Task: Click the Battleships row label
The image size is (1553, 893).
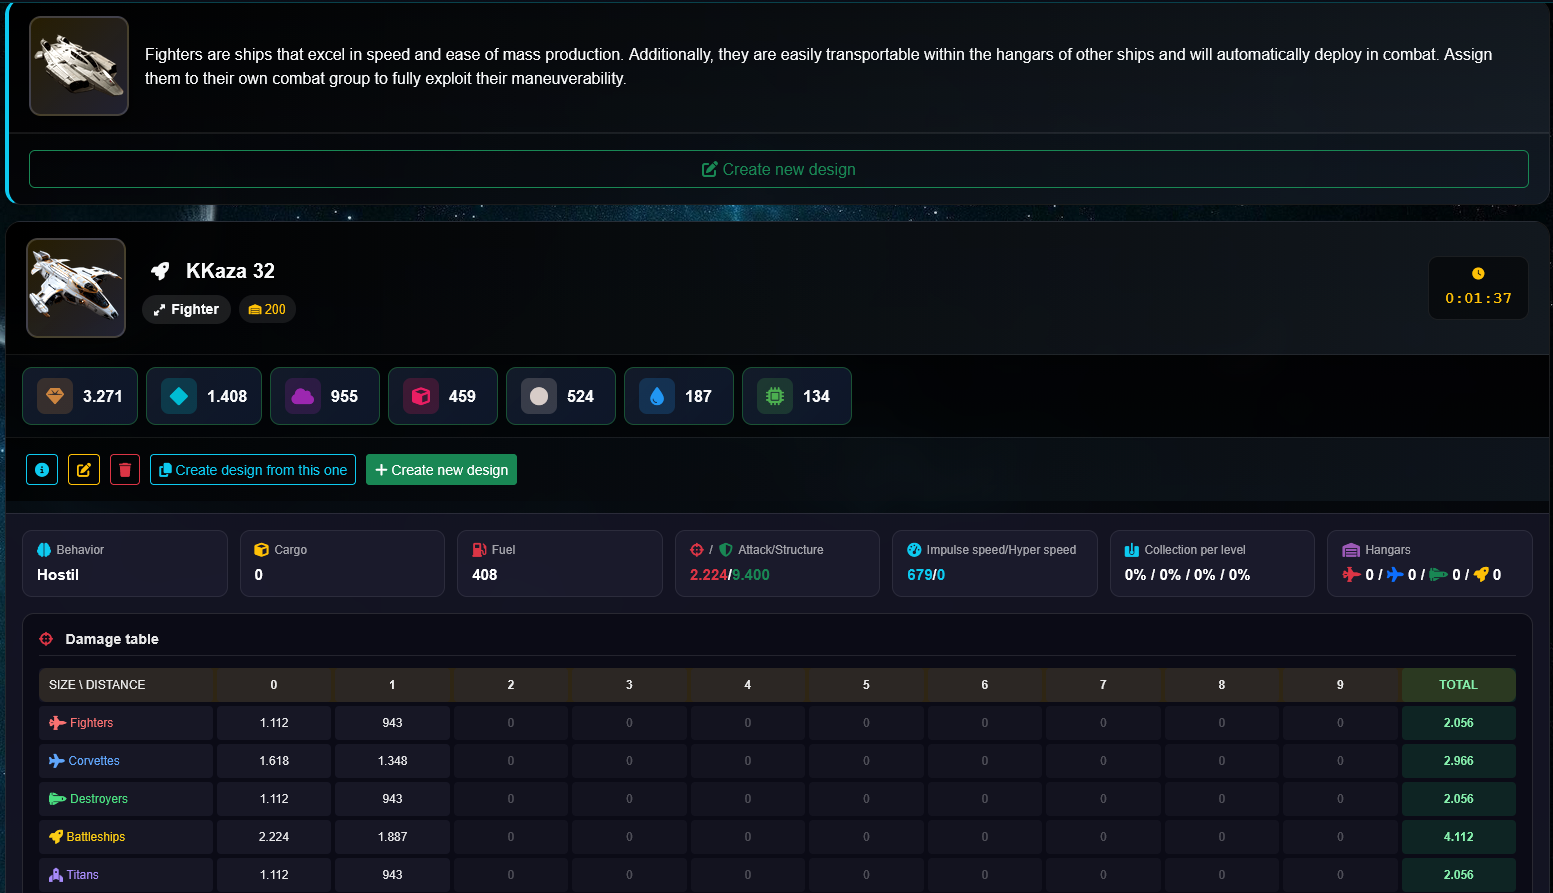Action: coord(95,837)
